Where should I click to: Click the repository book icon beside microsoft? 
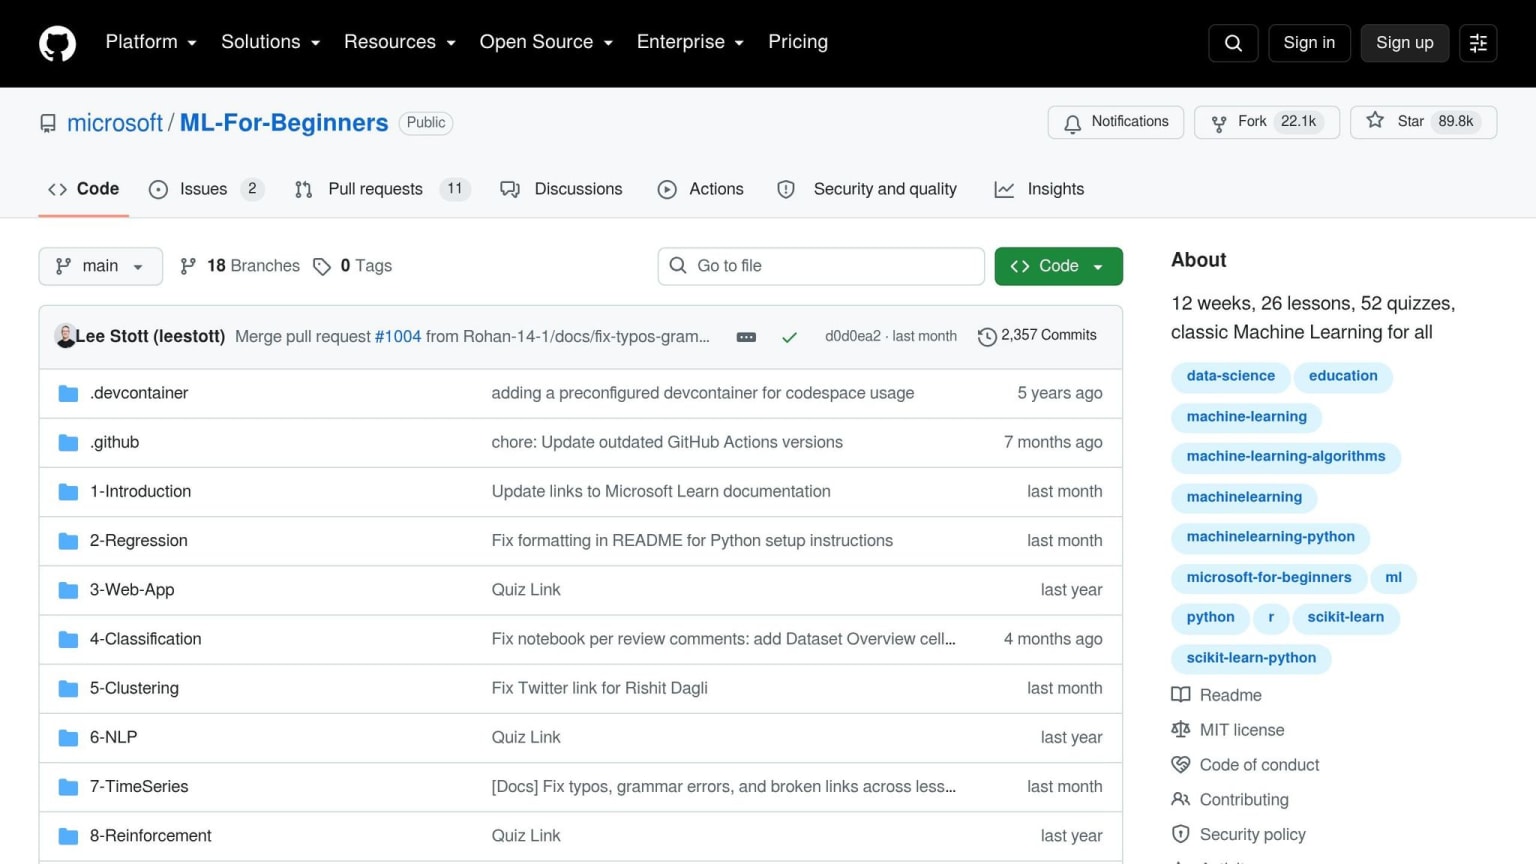coord(48,123)
